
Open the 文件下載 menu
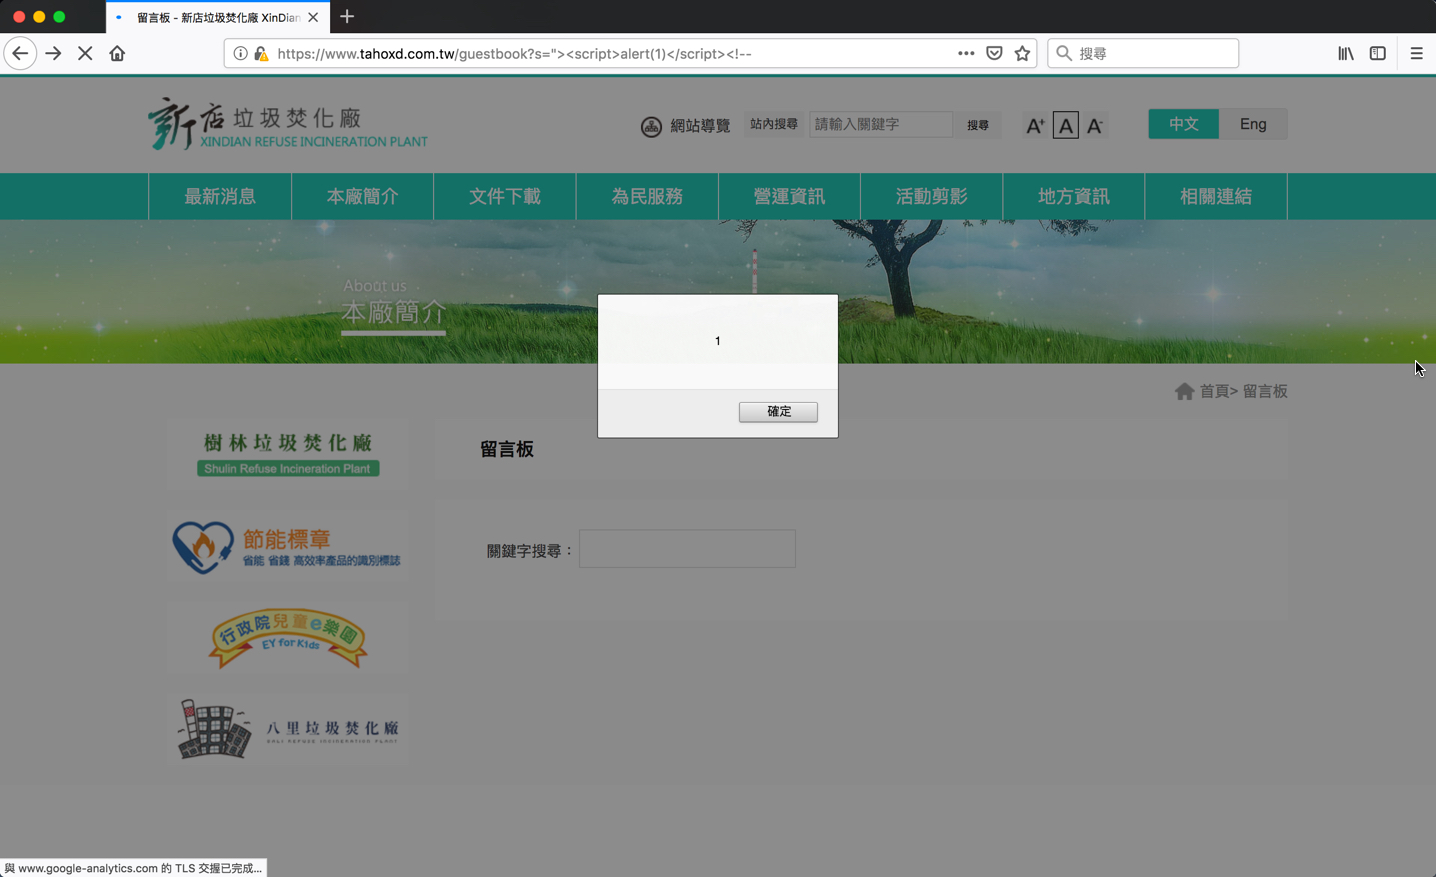click(505, 197)
